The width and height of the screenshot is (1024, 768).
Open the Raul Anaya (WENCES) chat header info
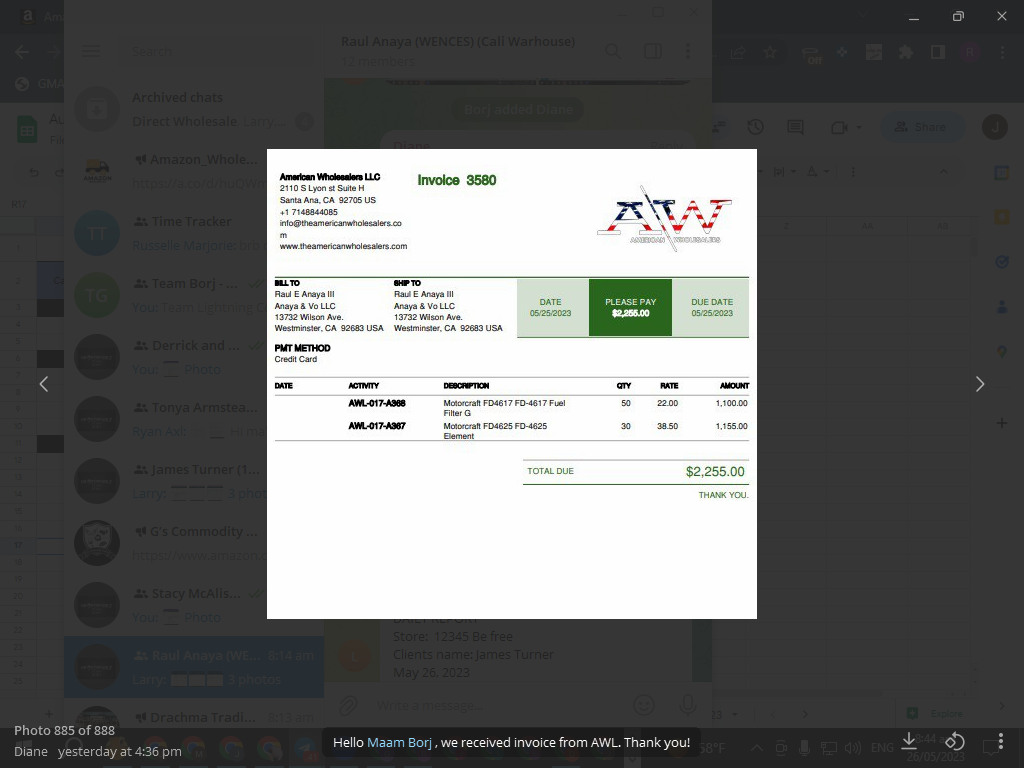(458, 50)
